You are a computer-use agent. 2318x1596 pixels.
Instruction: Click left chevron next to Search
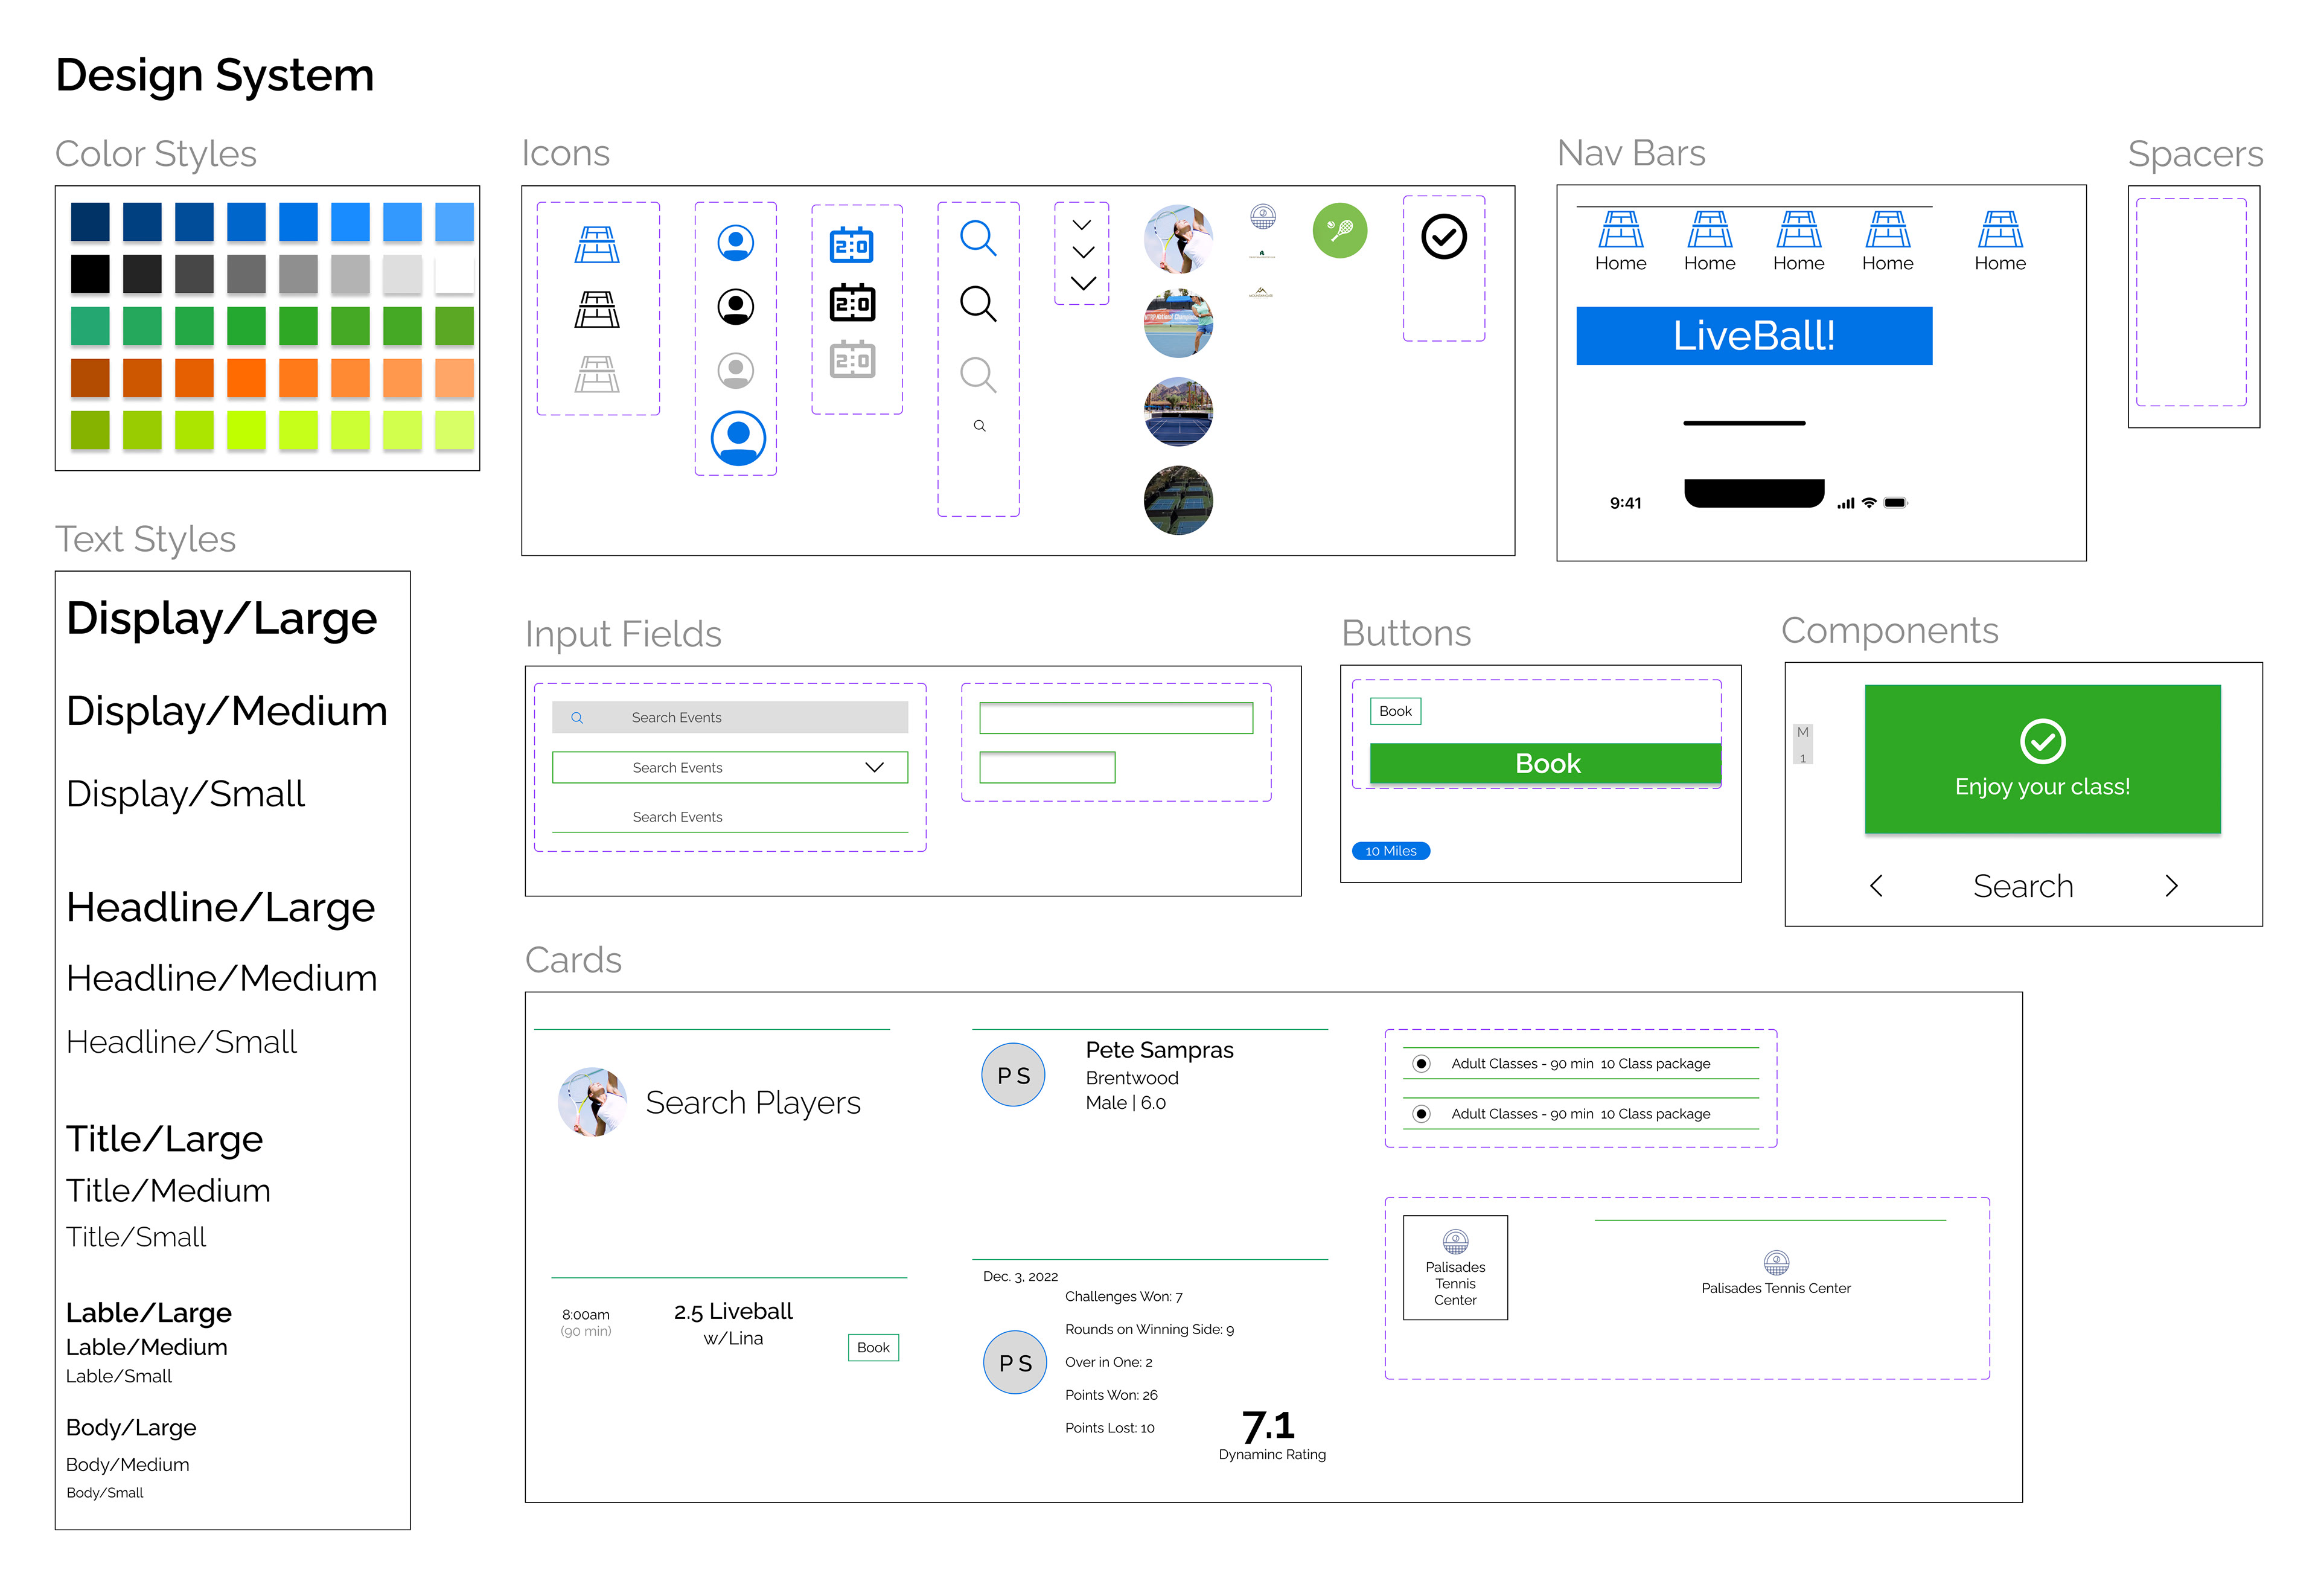tap(1876, 886)
